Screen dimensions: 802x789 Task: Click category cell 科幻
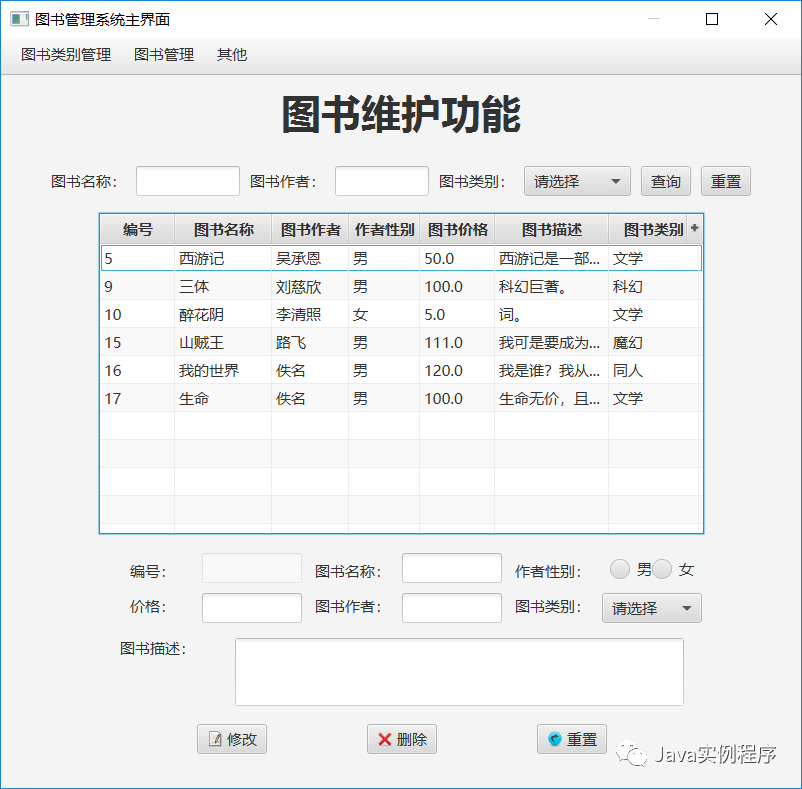point(654,286)
